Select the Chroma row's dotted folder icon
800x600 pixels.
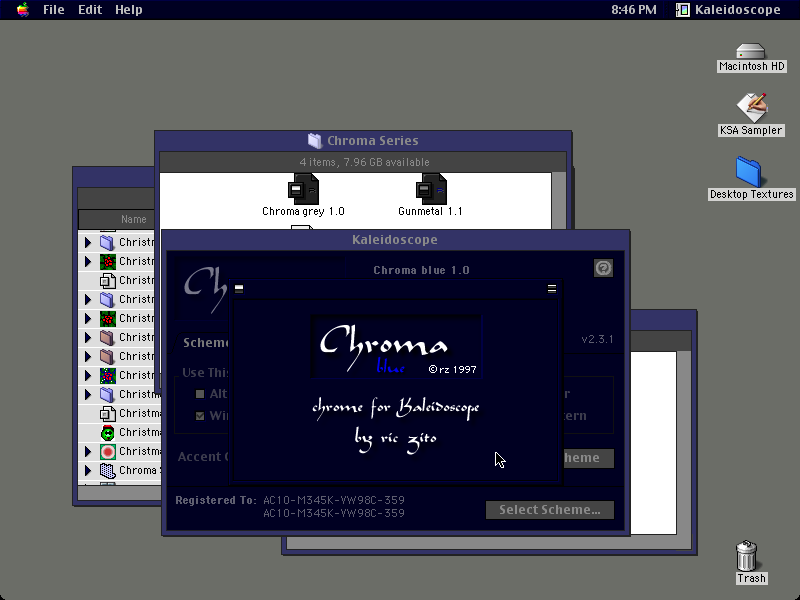click(x=107, y=470)
